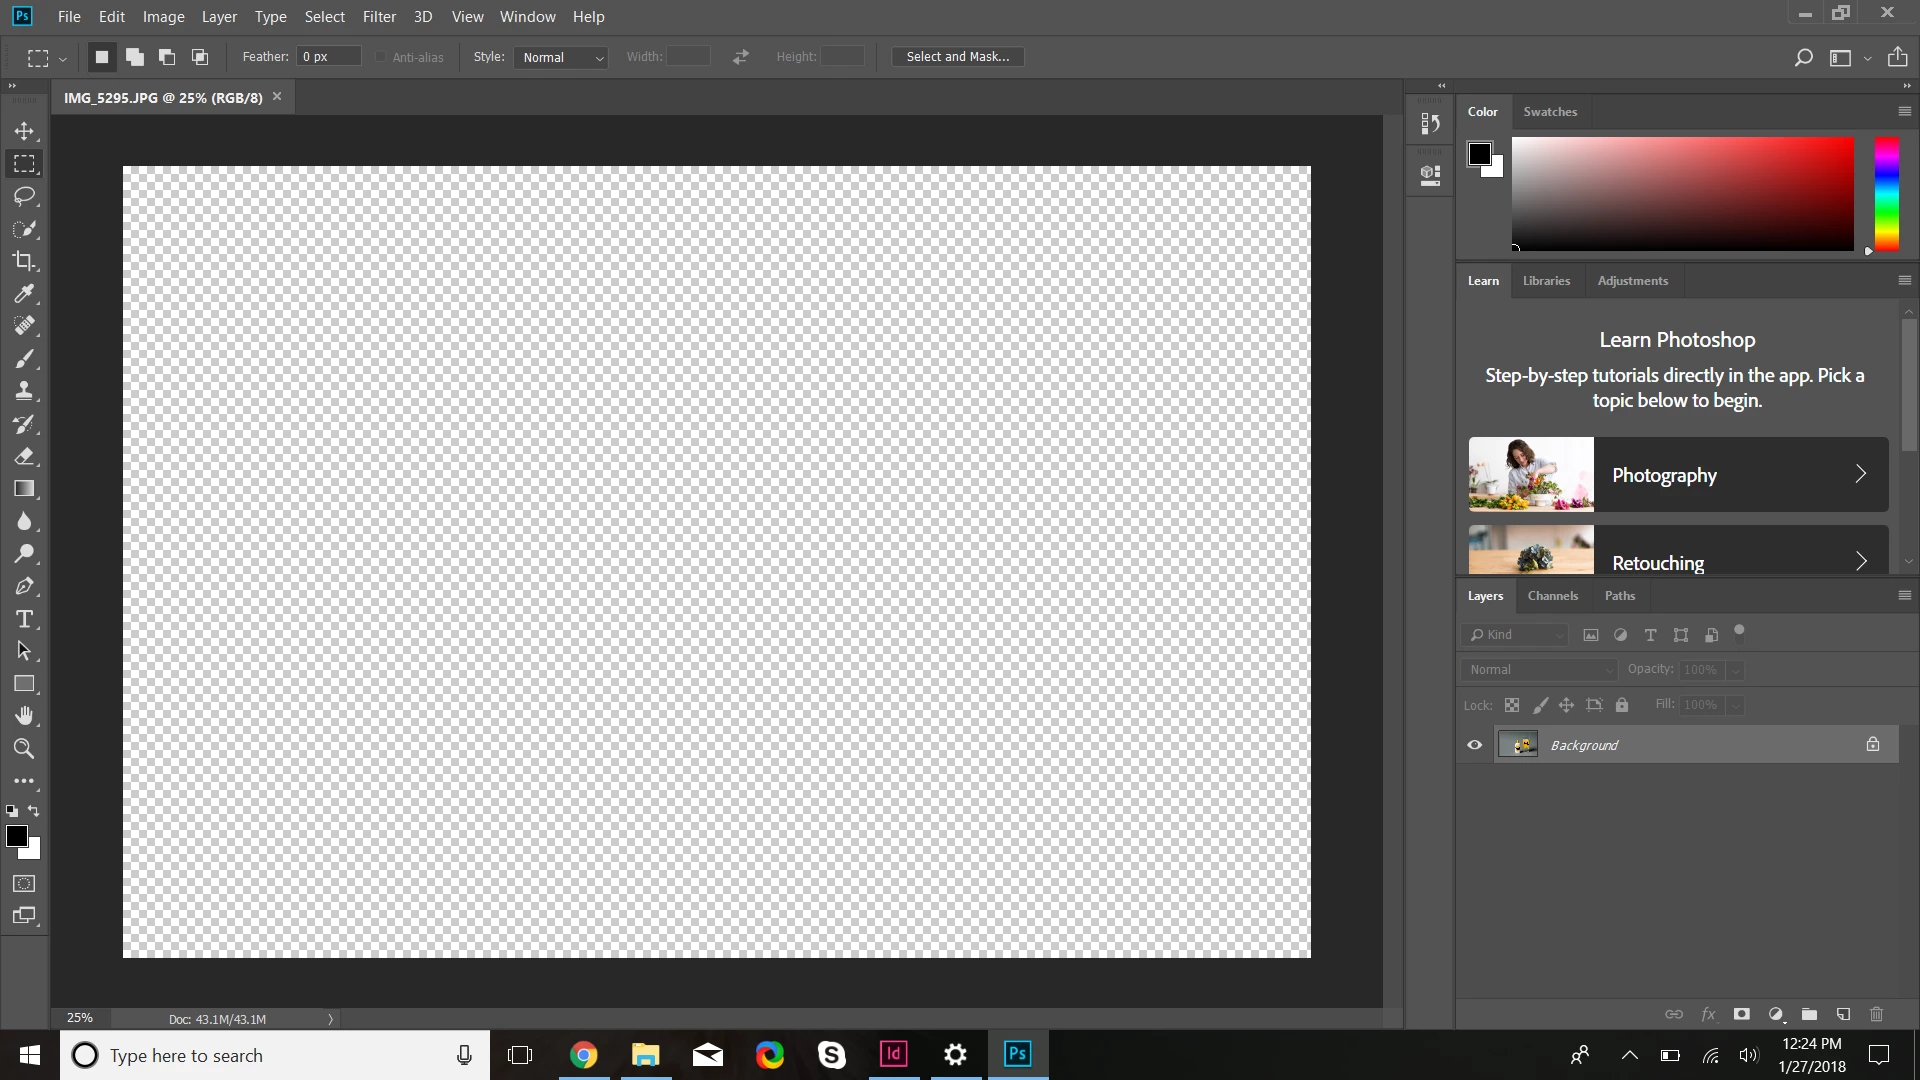Select the Crop tool
This screenshot has width=1920, height=1080.
click(x=24, y=261)
